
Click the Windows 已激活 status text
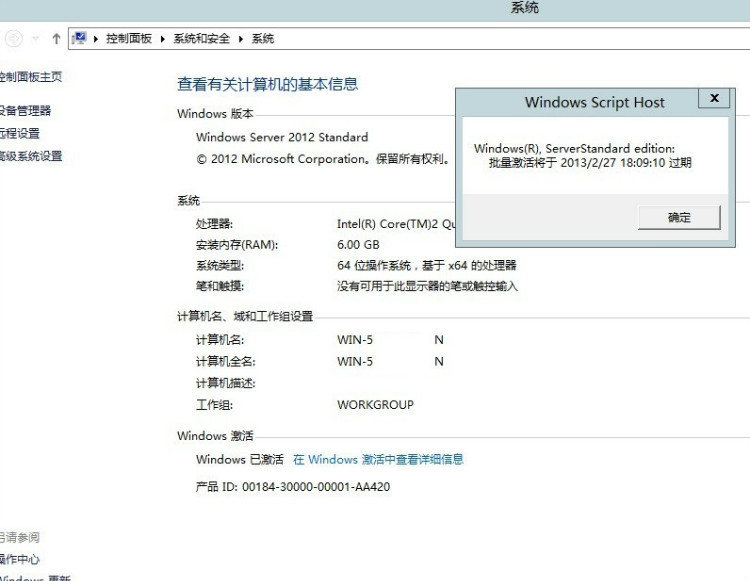[x=240, y=459]
